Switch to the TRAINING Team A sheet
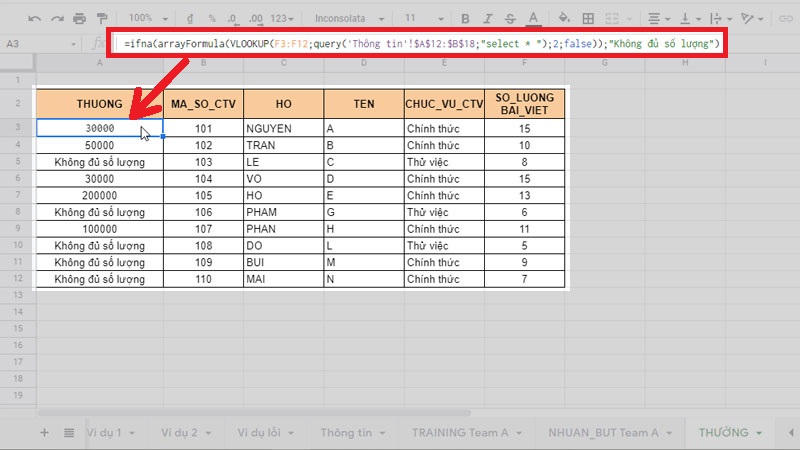 pyautogui.click(x=460, y=433)
